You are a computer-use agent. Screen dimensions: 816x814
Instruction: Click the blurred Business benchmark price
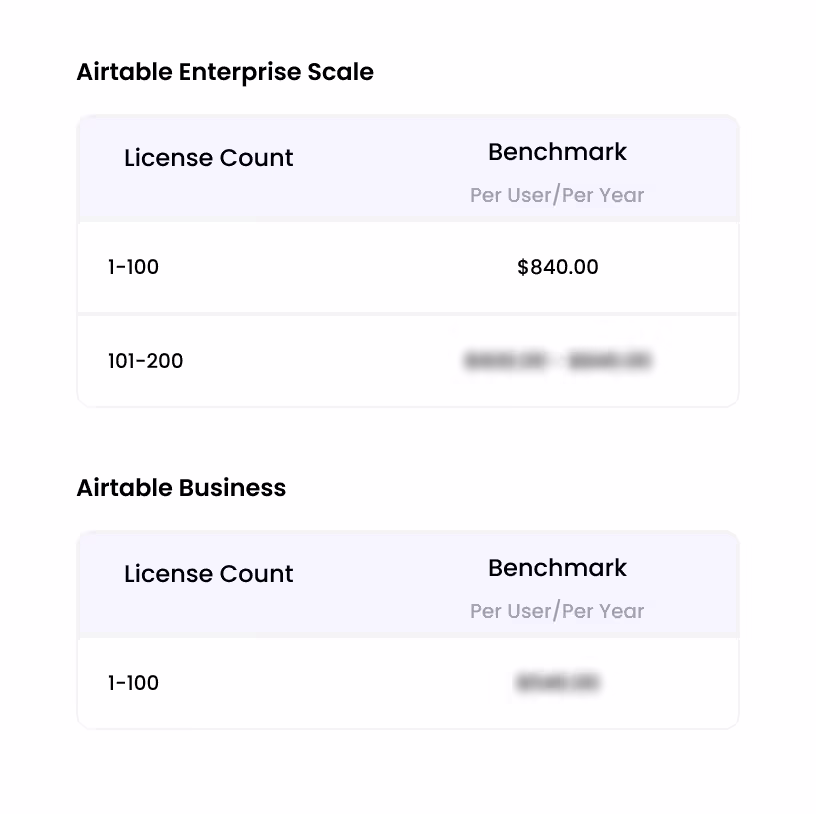pyautogui.click(x=557, y=683)
